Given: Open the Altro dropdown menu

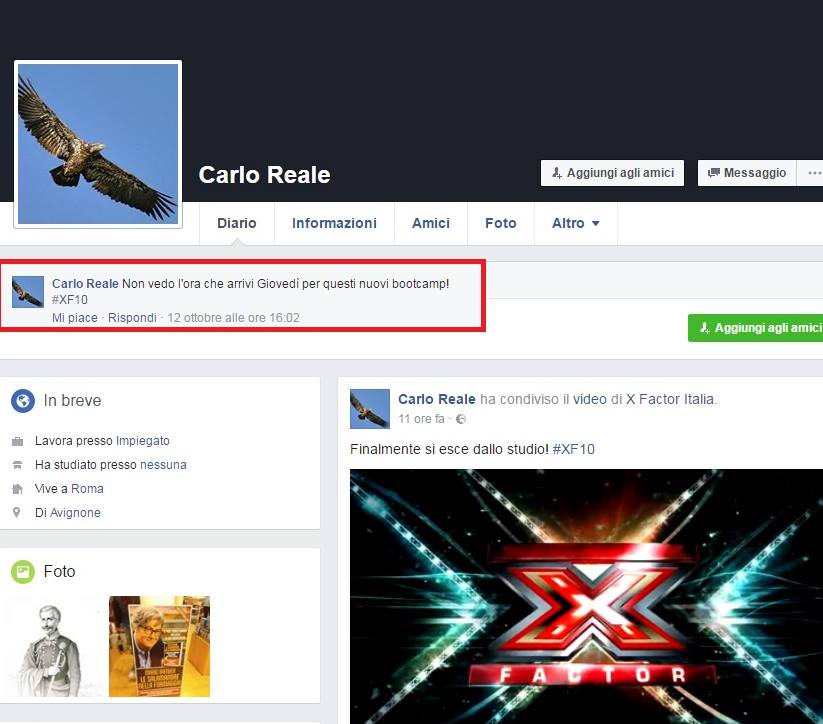Looking at the screenshot, I should click(575, 223).
